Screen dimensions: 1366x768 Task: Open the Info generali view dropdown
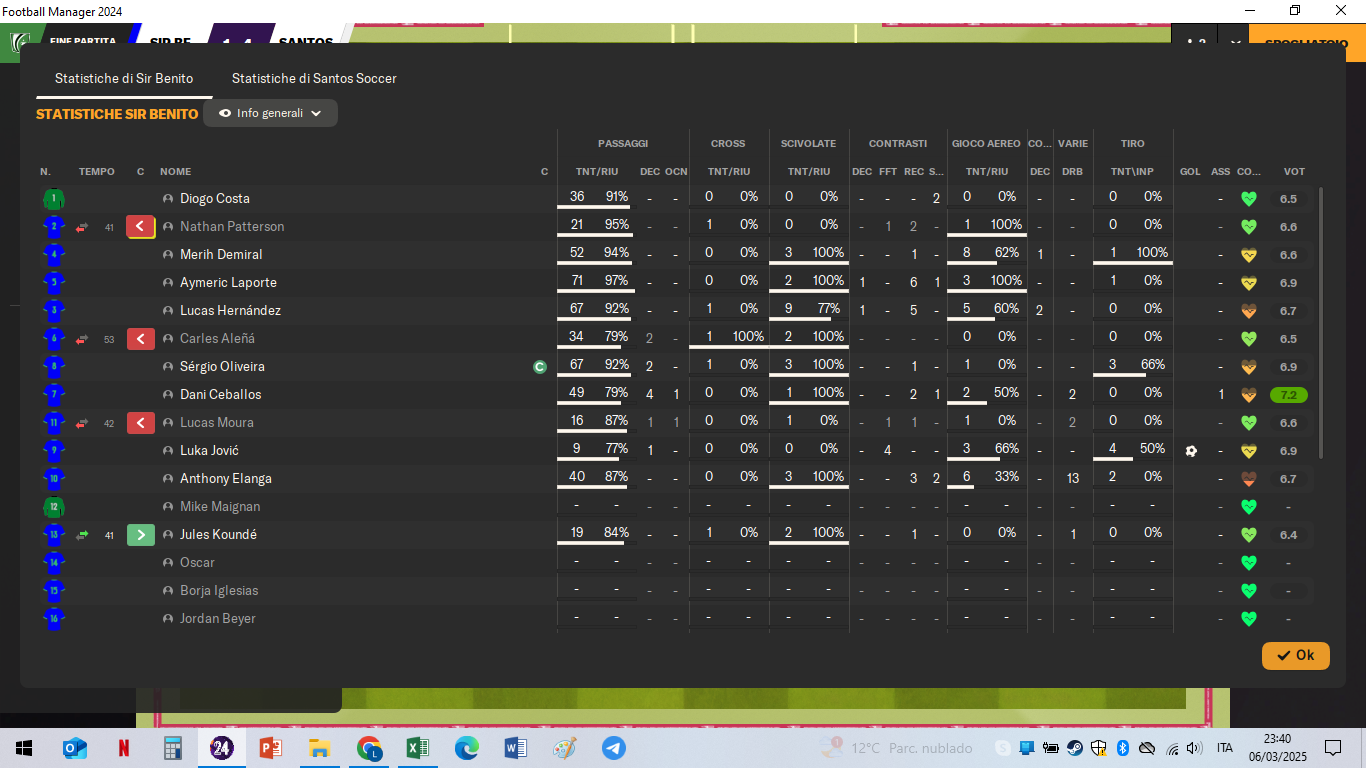click(x=270, y=113)
